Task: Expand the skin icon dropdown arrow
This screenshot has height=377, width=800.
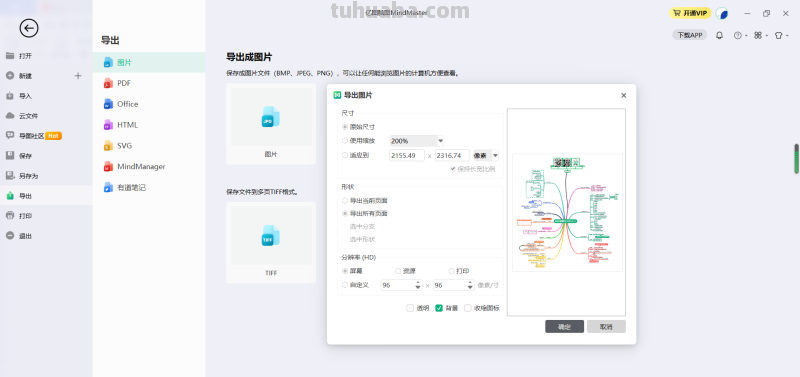Action: (x=787, y=36)
